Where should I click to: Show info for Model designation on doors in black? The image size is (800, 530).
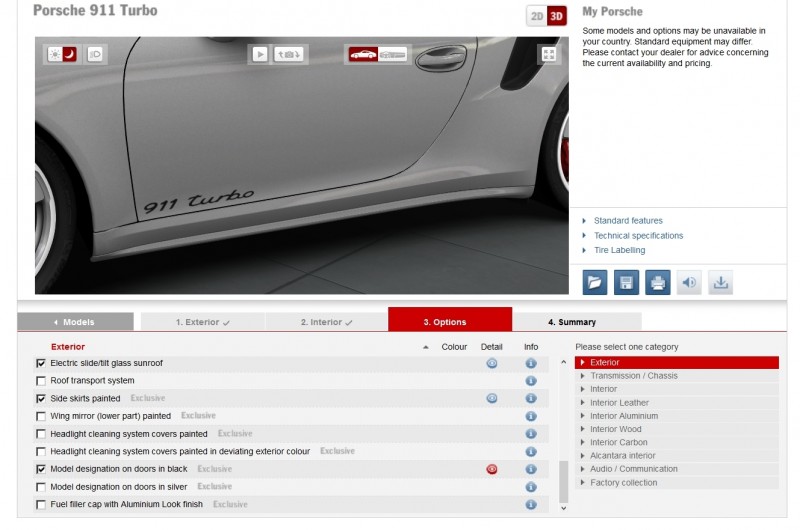click(531, 469)
